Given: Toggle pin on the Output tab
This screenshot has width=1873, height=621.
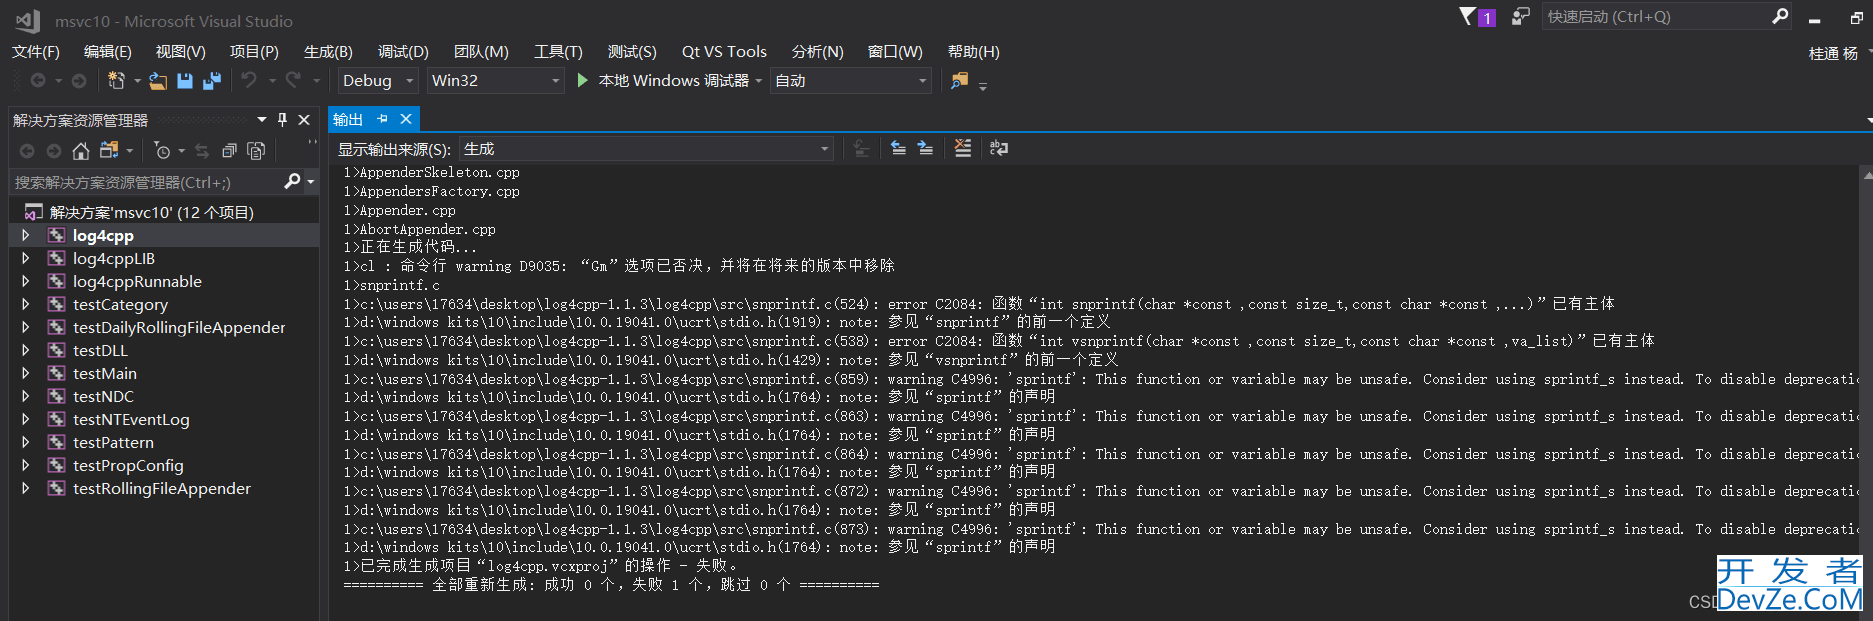Looking at the screenshot, I should (x=382, y=119).
